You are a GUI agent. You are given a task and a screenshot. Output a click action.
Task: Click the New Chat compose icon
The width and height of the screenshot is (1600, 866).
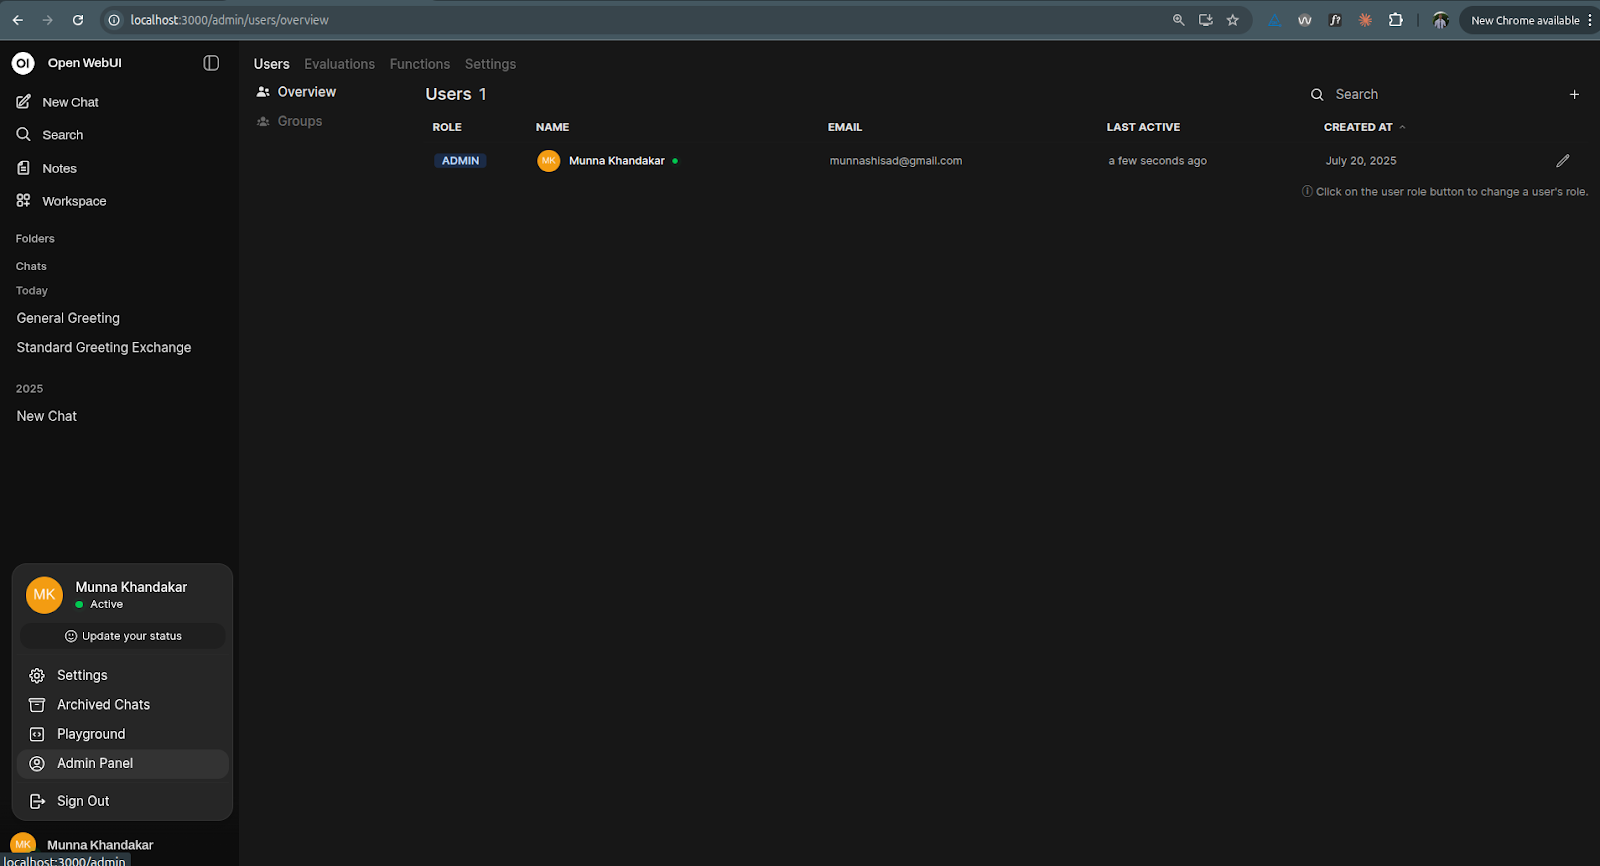24,102
